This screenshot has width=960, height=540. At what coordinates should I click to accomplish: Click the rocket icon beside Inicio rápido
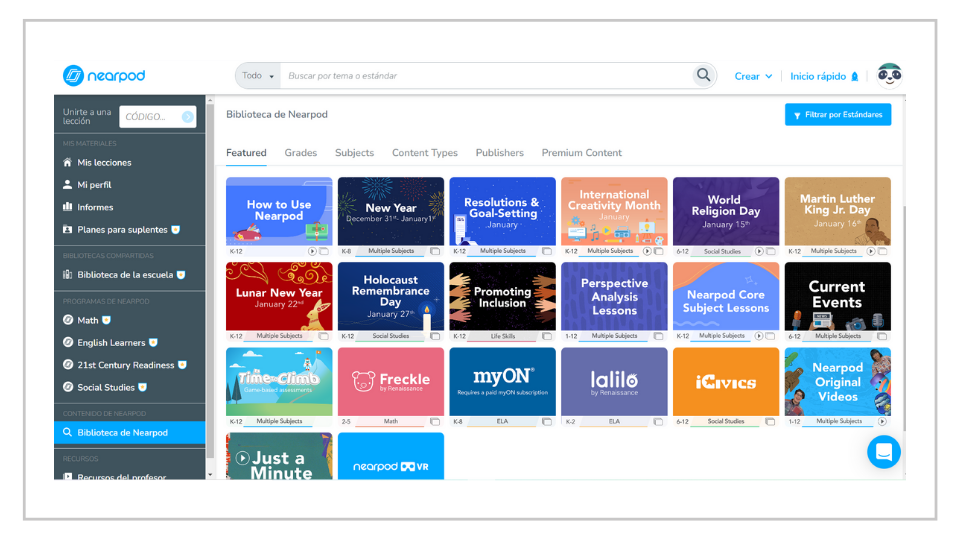click(x=855, y=77)
